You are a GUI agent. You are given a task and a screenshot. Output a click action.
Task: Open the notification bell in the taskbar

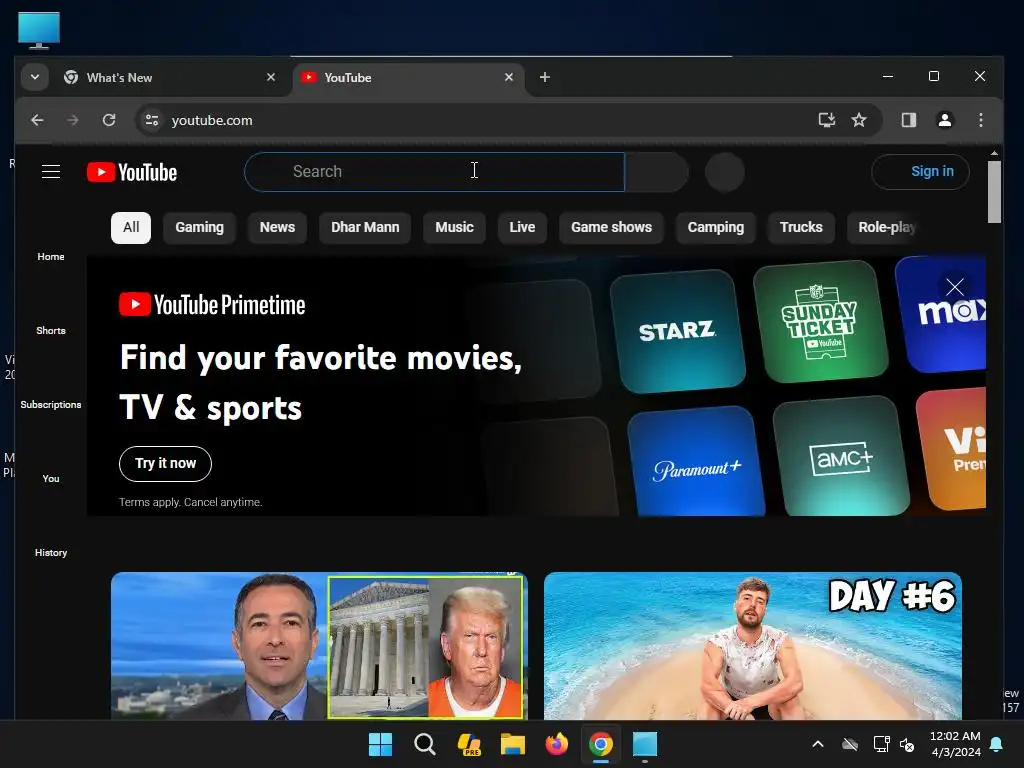997,744
